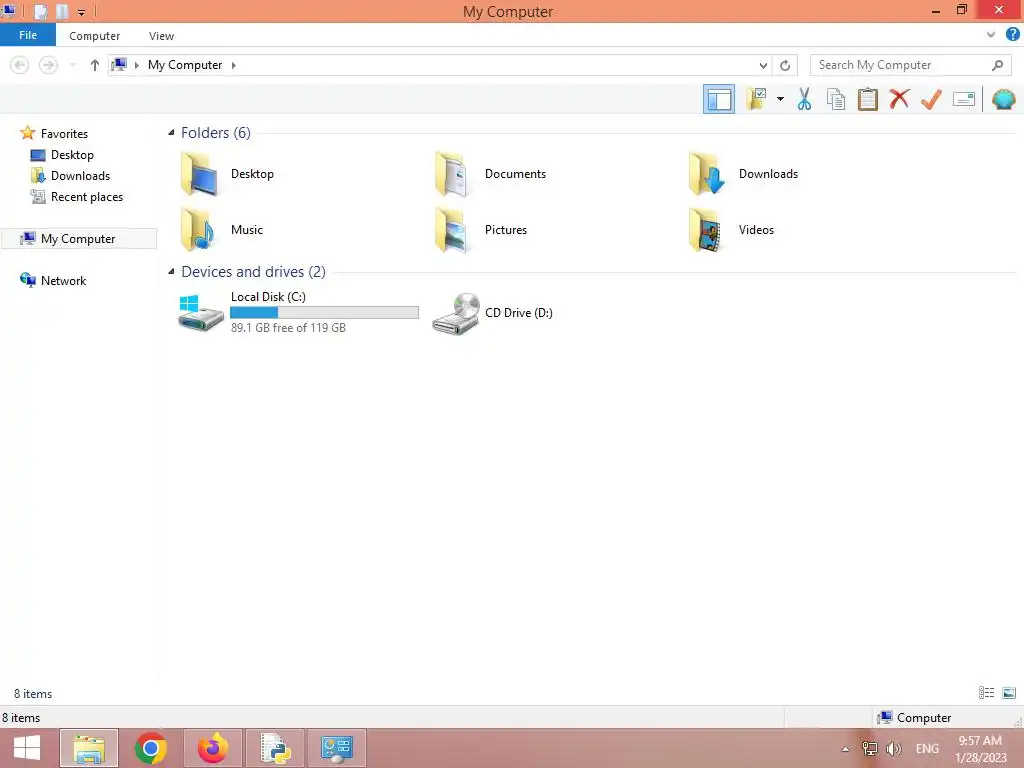
Task: Open the recent locations dropdown arrow
Action: (72, 65)
